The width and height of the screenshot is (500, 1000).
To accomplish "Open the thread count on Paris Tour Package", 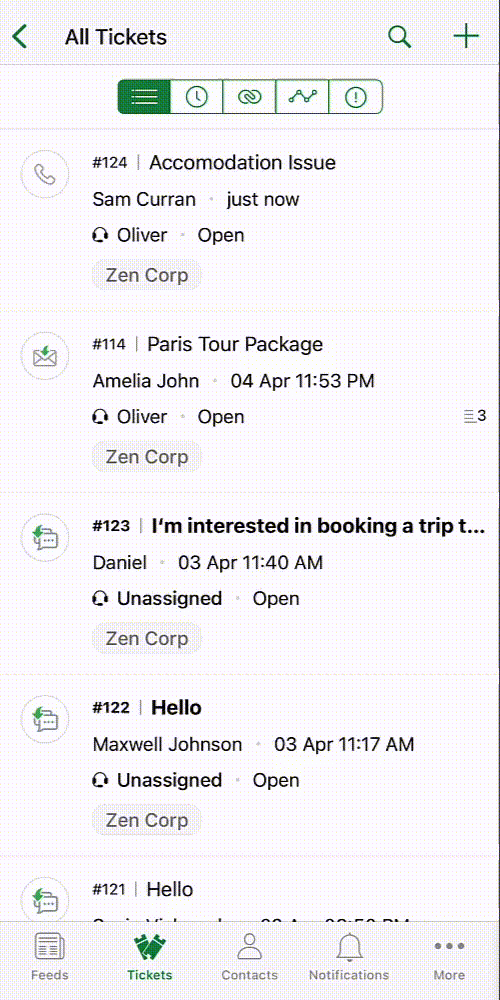I will [x=475, y=416].
